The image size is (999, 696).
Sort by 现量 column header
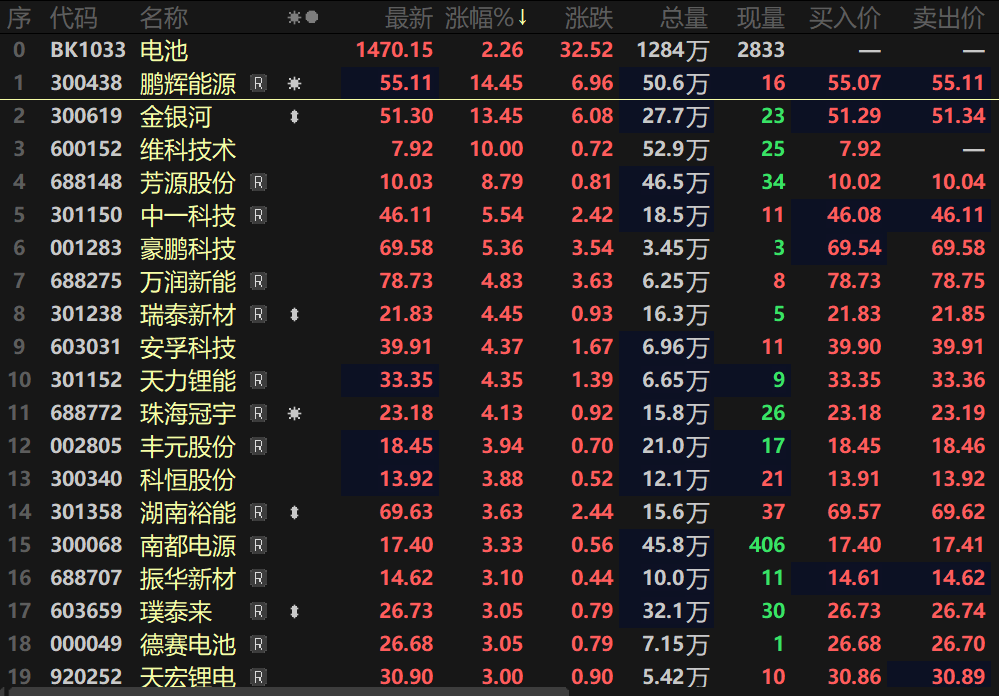pyautogui.click(x=761, y=18)
